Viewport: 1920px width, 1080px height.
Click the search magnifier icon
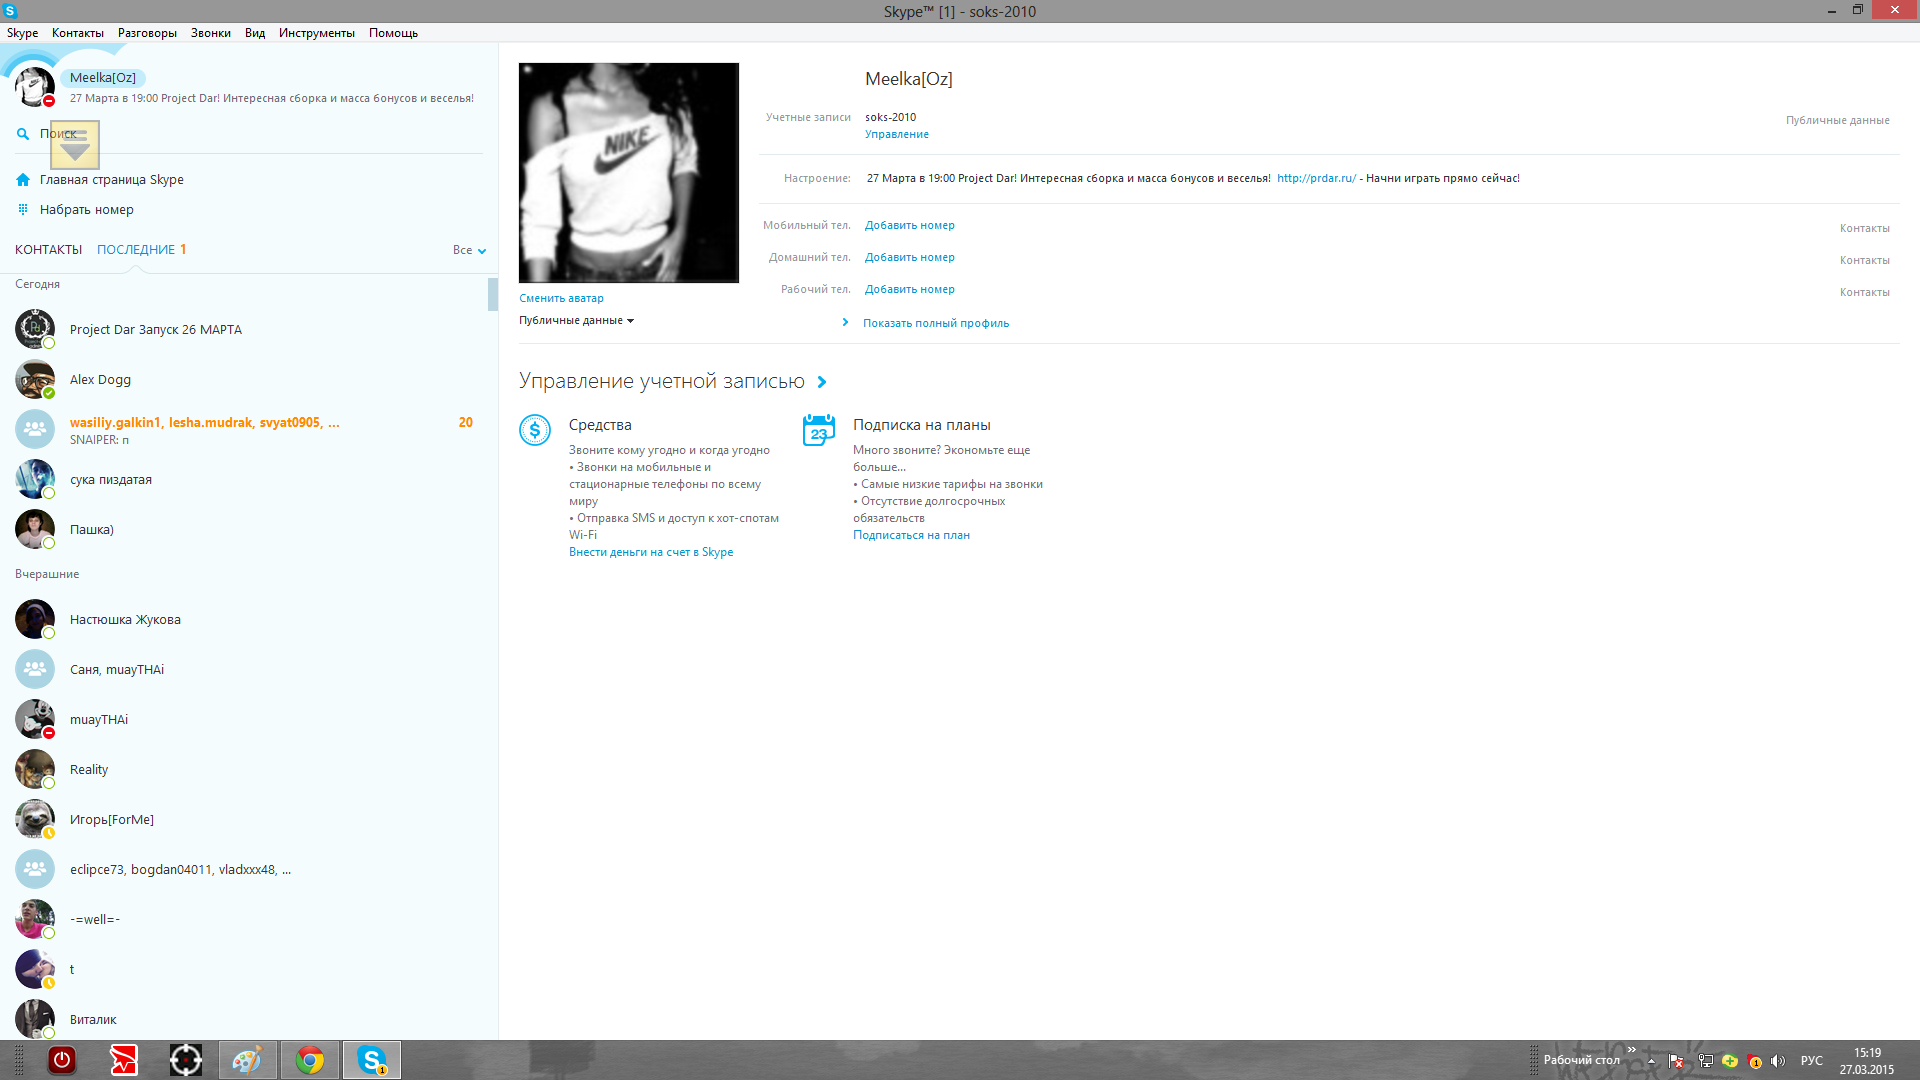click(23, 134)
